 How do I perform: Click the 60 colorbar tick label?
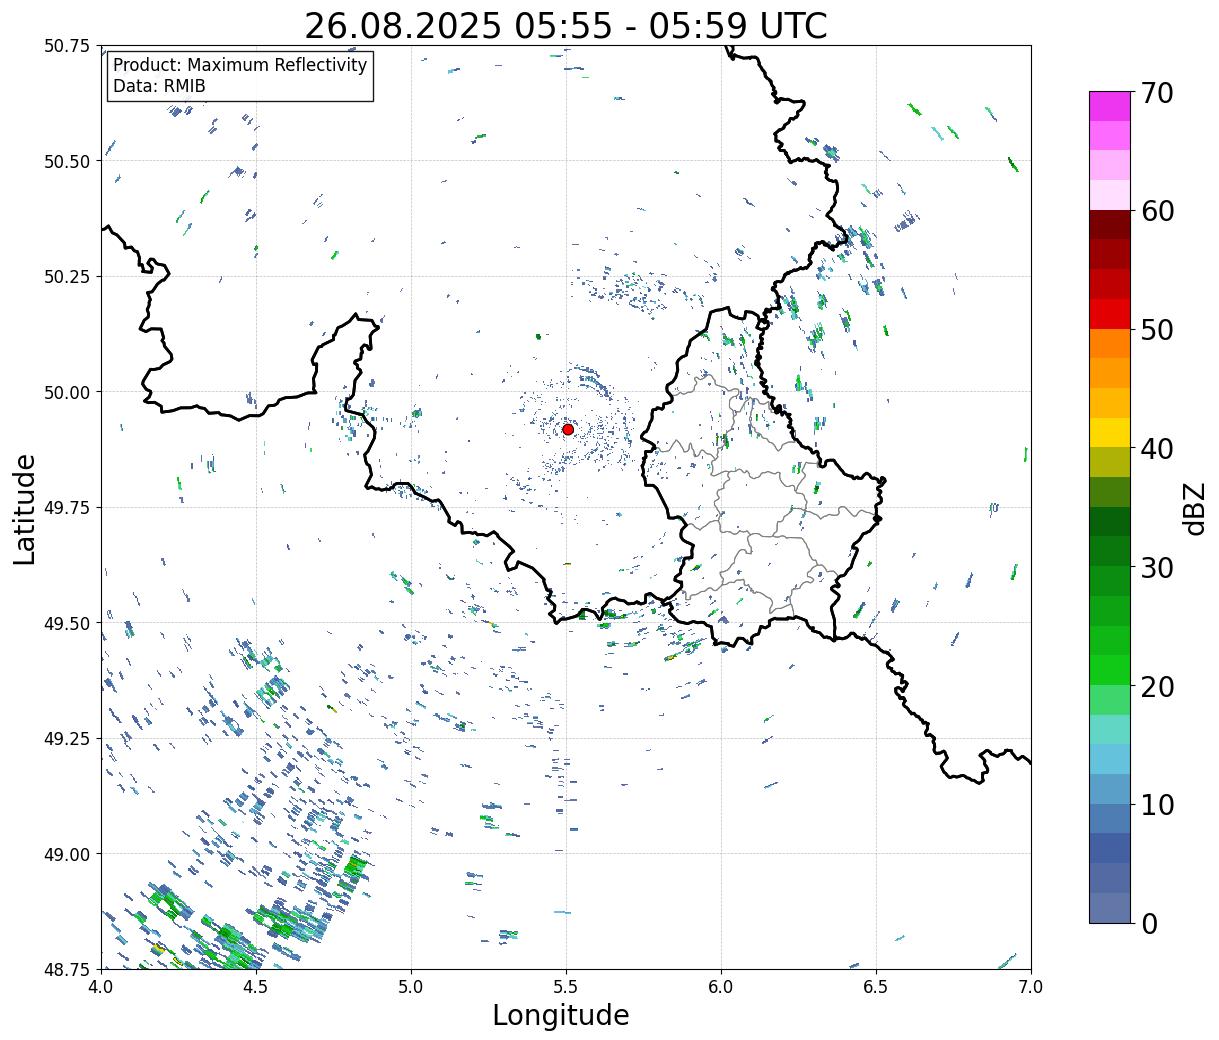(x=1157, y=211)
